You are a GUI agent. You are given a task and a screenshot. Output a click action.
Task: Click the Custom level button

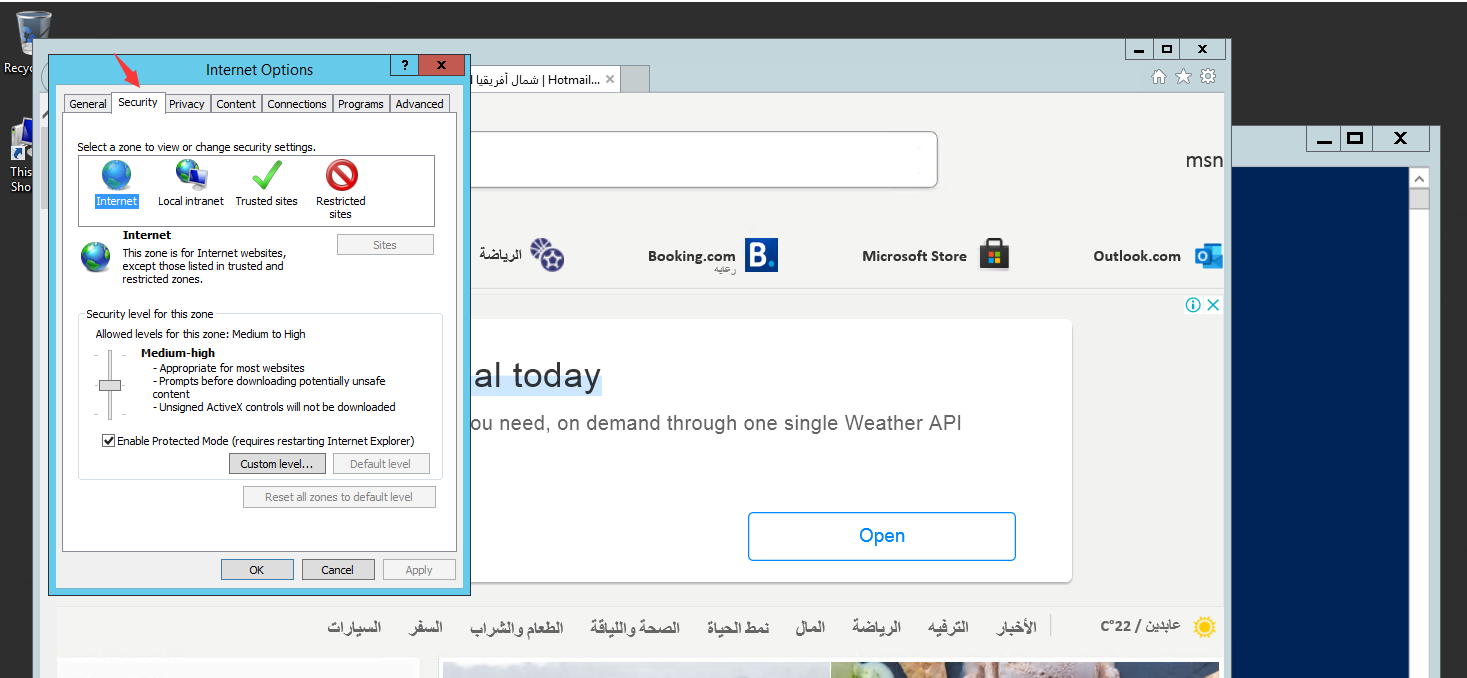[277, 463]
